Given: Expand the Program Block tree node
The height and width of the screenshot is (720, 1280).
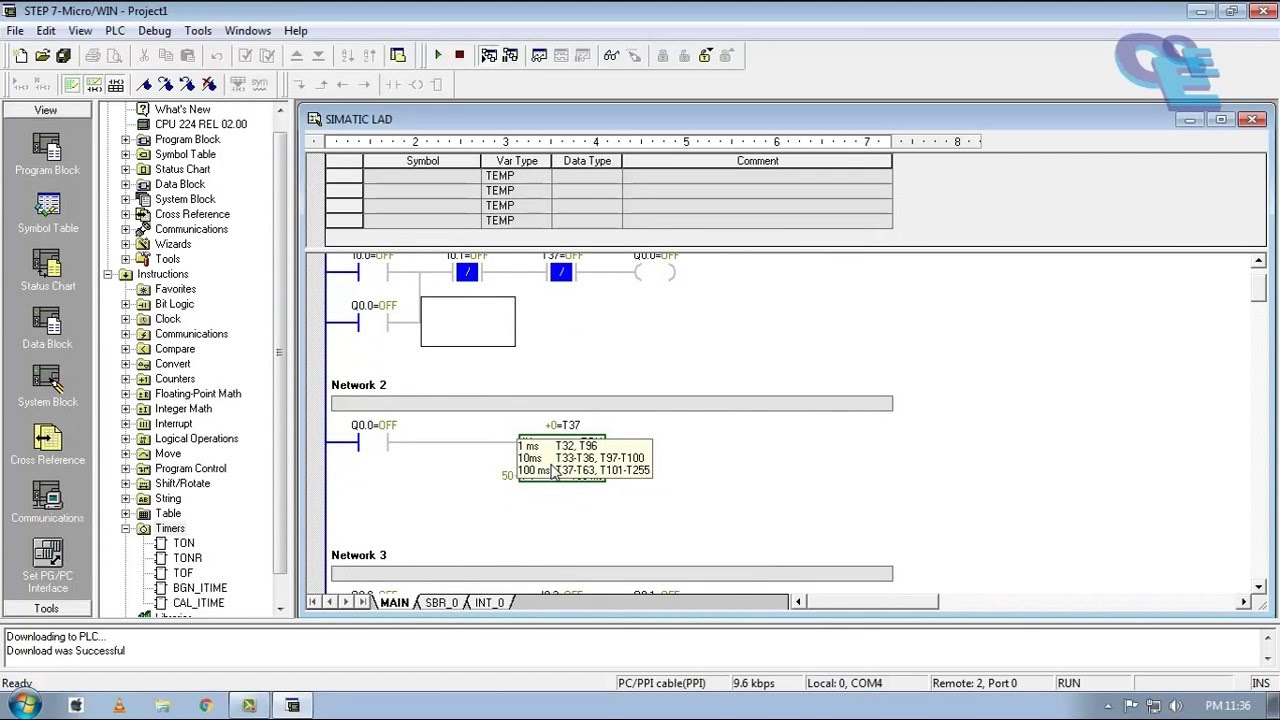Looking at the screenshot, I should pyautogui.click(x=126, y=139).
